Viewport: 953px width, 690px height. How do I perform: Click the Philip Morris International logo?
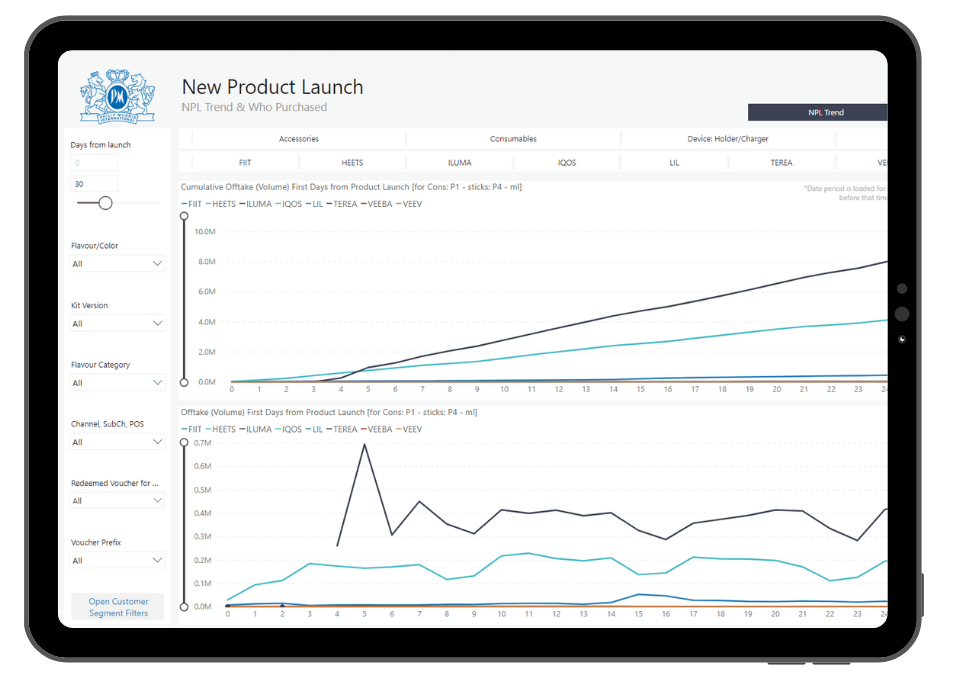[x=117, y=96]
